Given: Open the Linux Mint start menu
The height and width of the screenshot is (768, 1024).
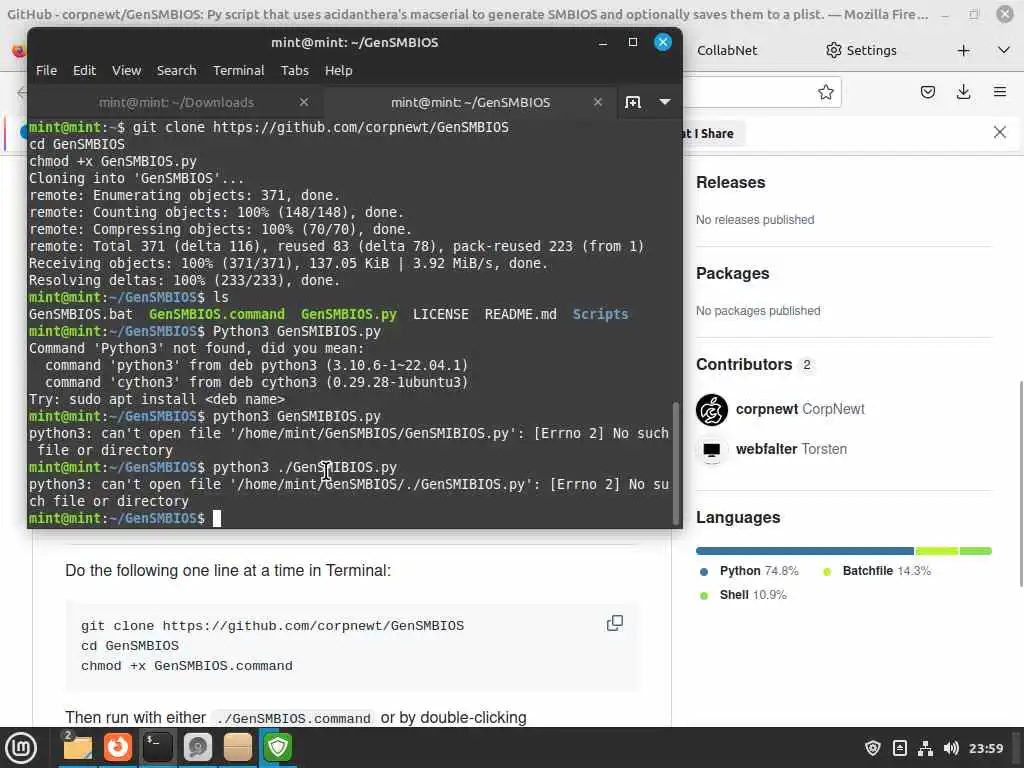Looking at the screenshot, I should coord(21,747).
